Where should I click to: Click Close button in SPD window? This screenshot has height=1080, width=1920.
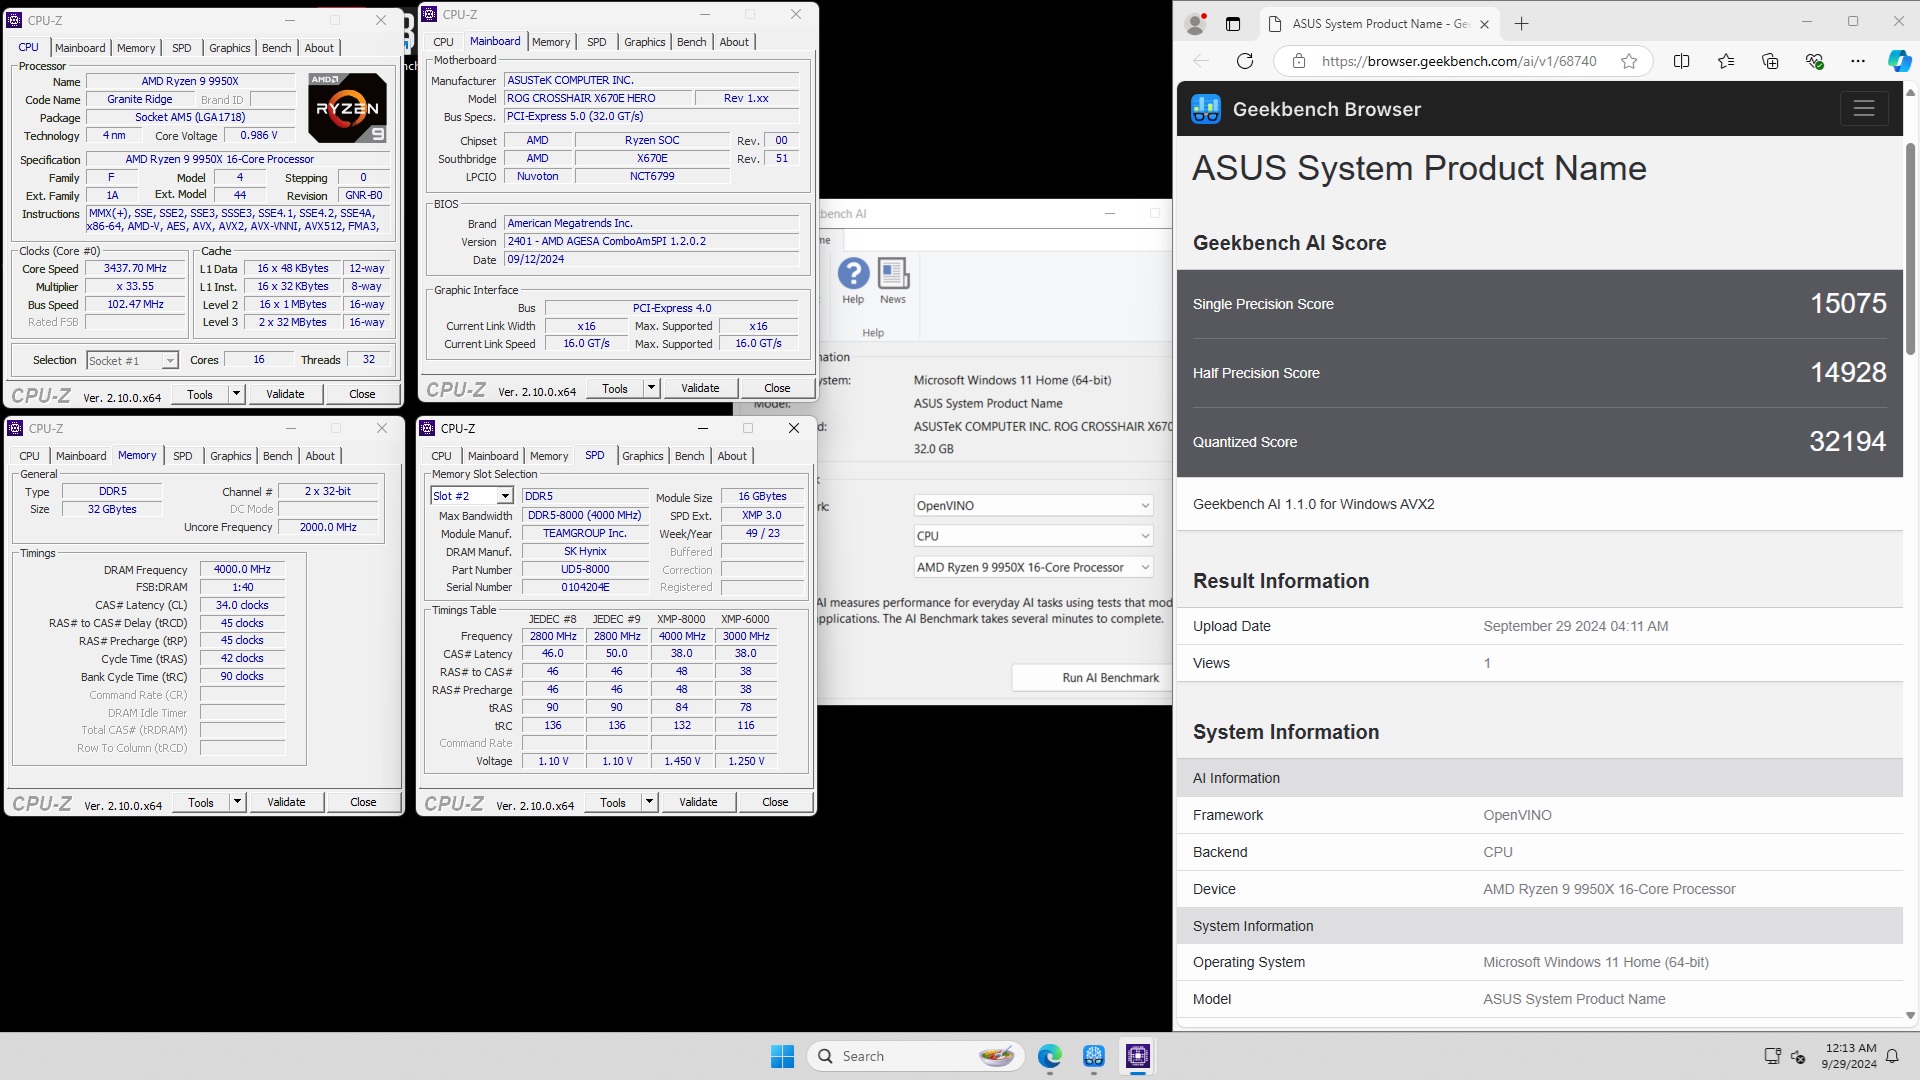pos(775,802)
